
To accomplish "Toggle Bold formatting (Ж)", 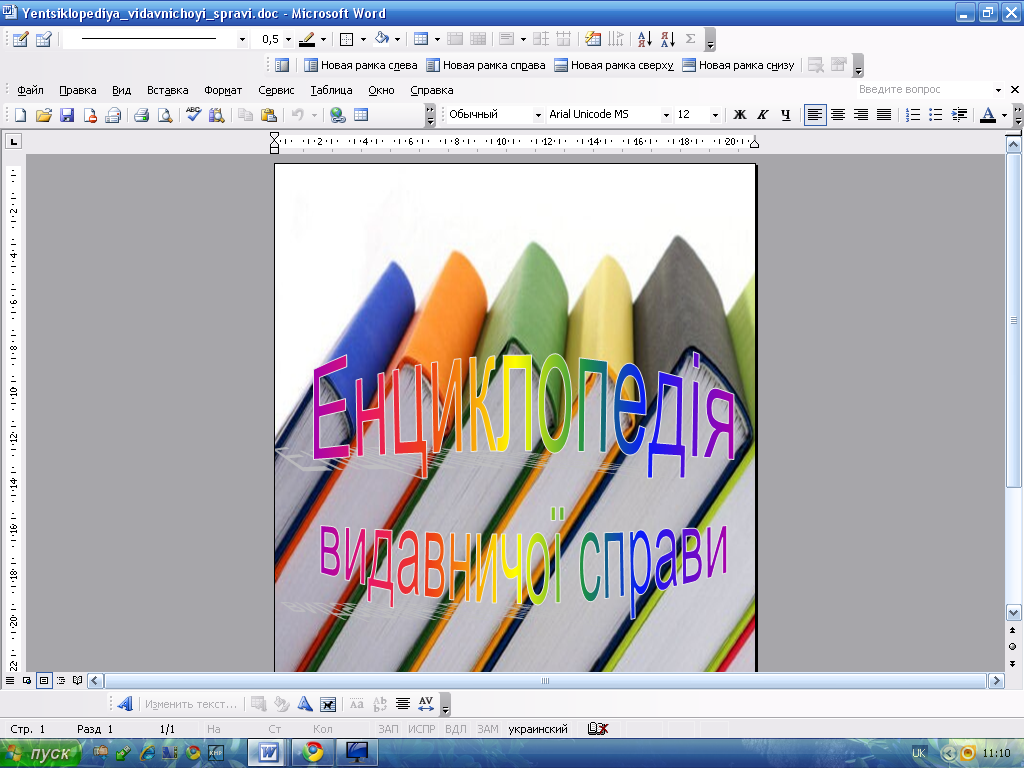I will click(740, 115).
